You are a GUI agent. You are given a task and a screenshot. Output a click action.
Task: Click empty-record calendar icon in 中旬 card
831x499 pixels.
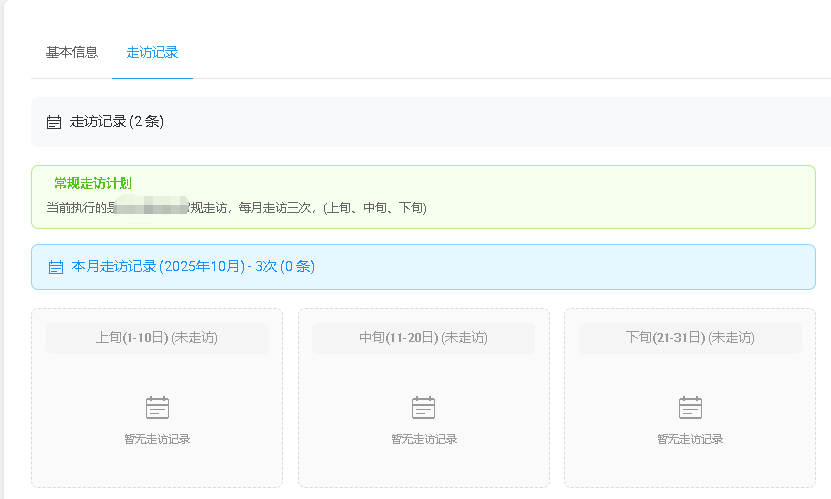(424, 407)
